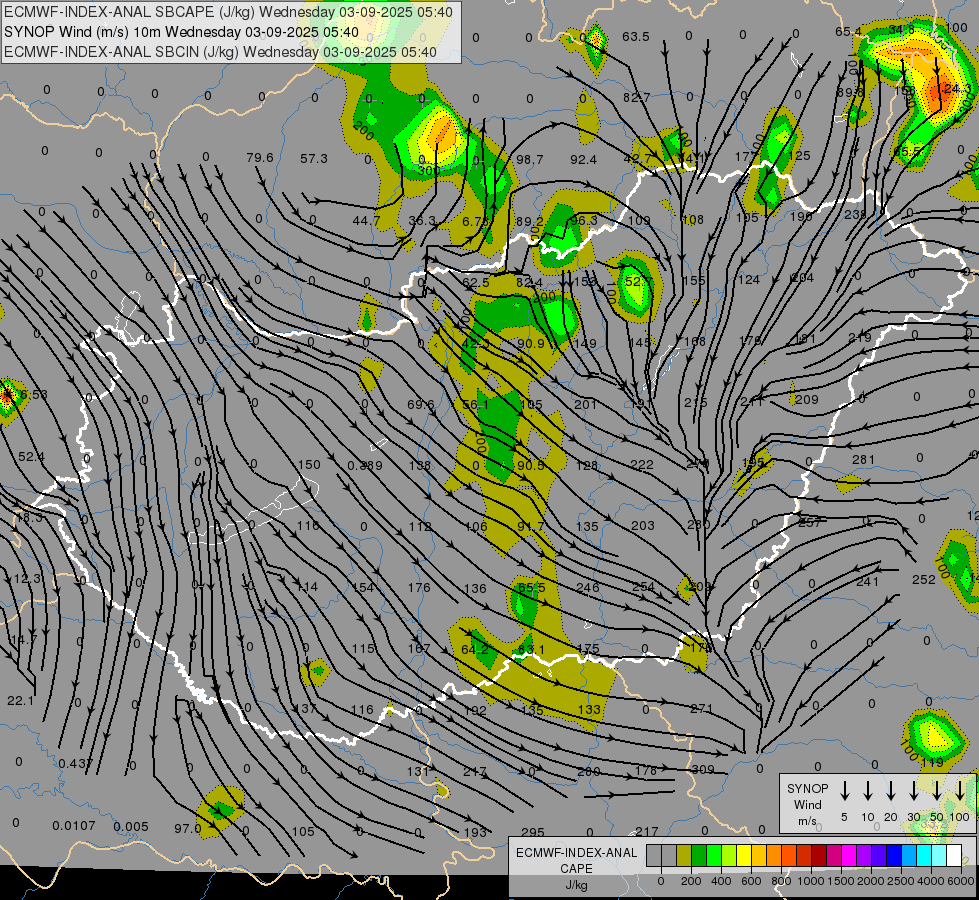
Task: Click the map value 64.2
Action: click(475, 649)
